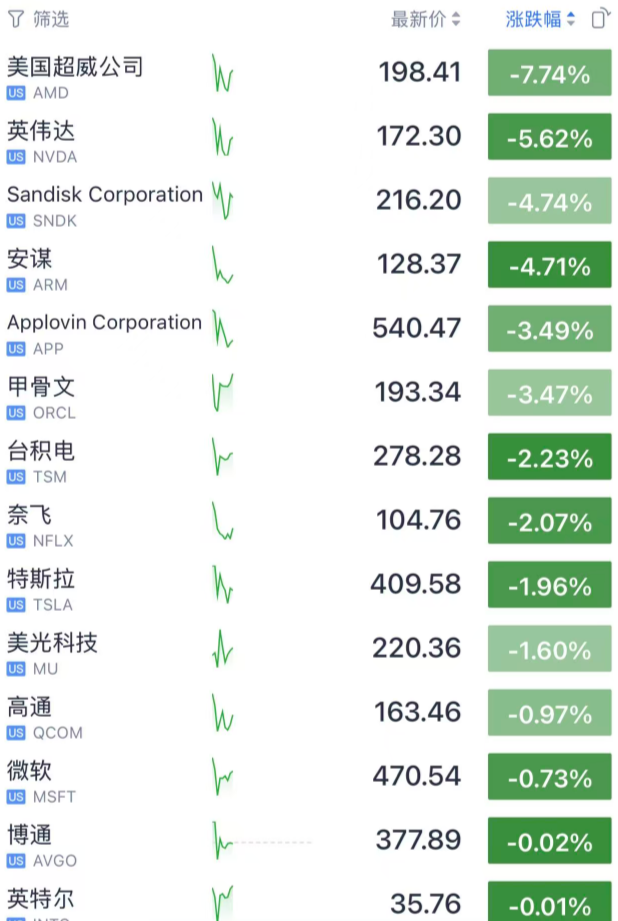This screenshot has height=921, width=618.
Task: Toggle AMD's -7.74% change badge
Action: click(x=549, y=74)
